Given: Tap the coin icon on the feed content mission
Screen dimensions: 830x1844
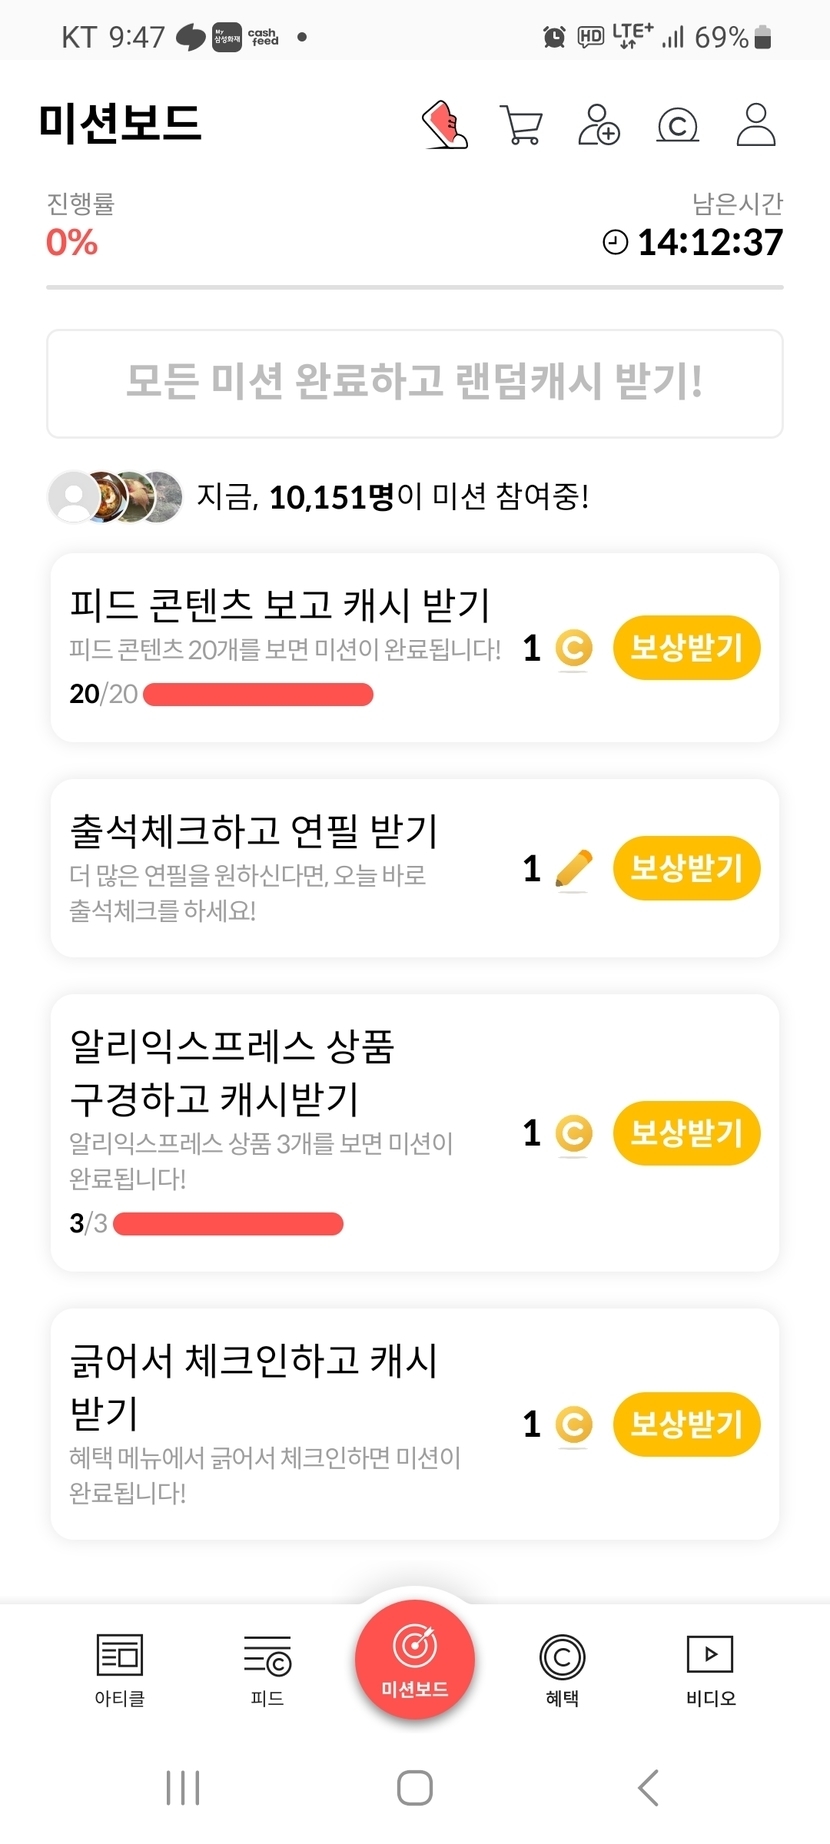Looking at the screenshot, I should click(x=573, y=648).
